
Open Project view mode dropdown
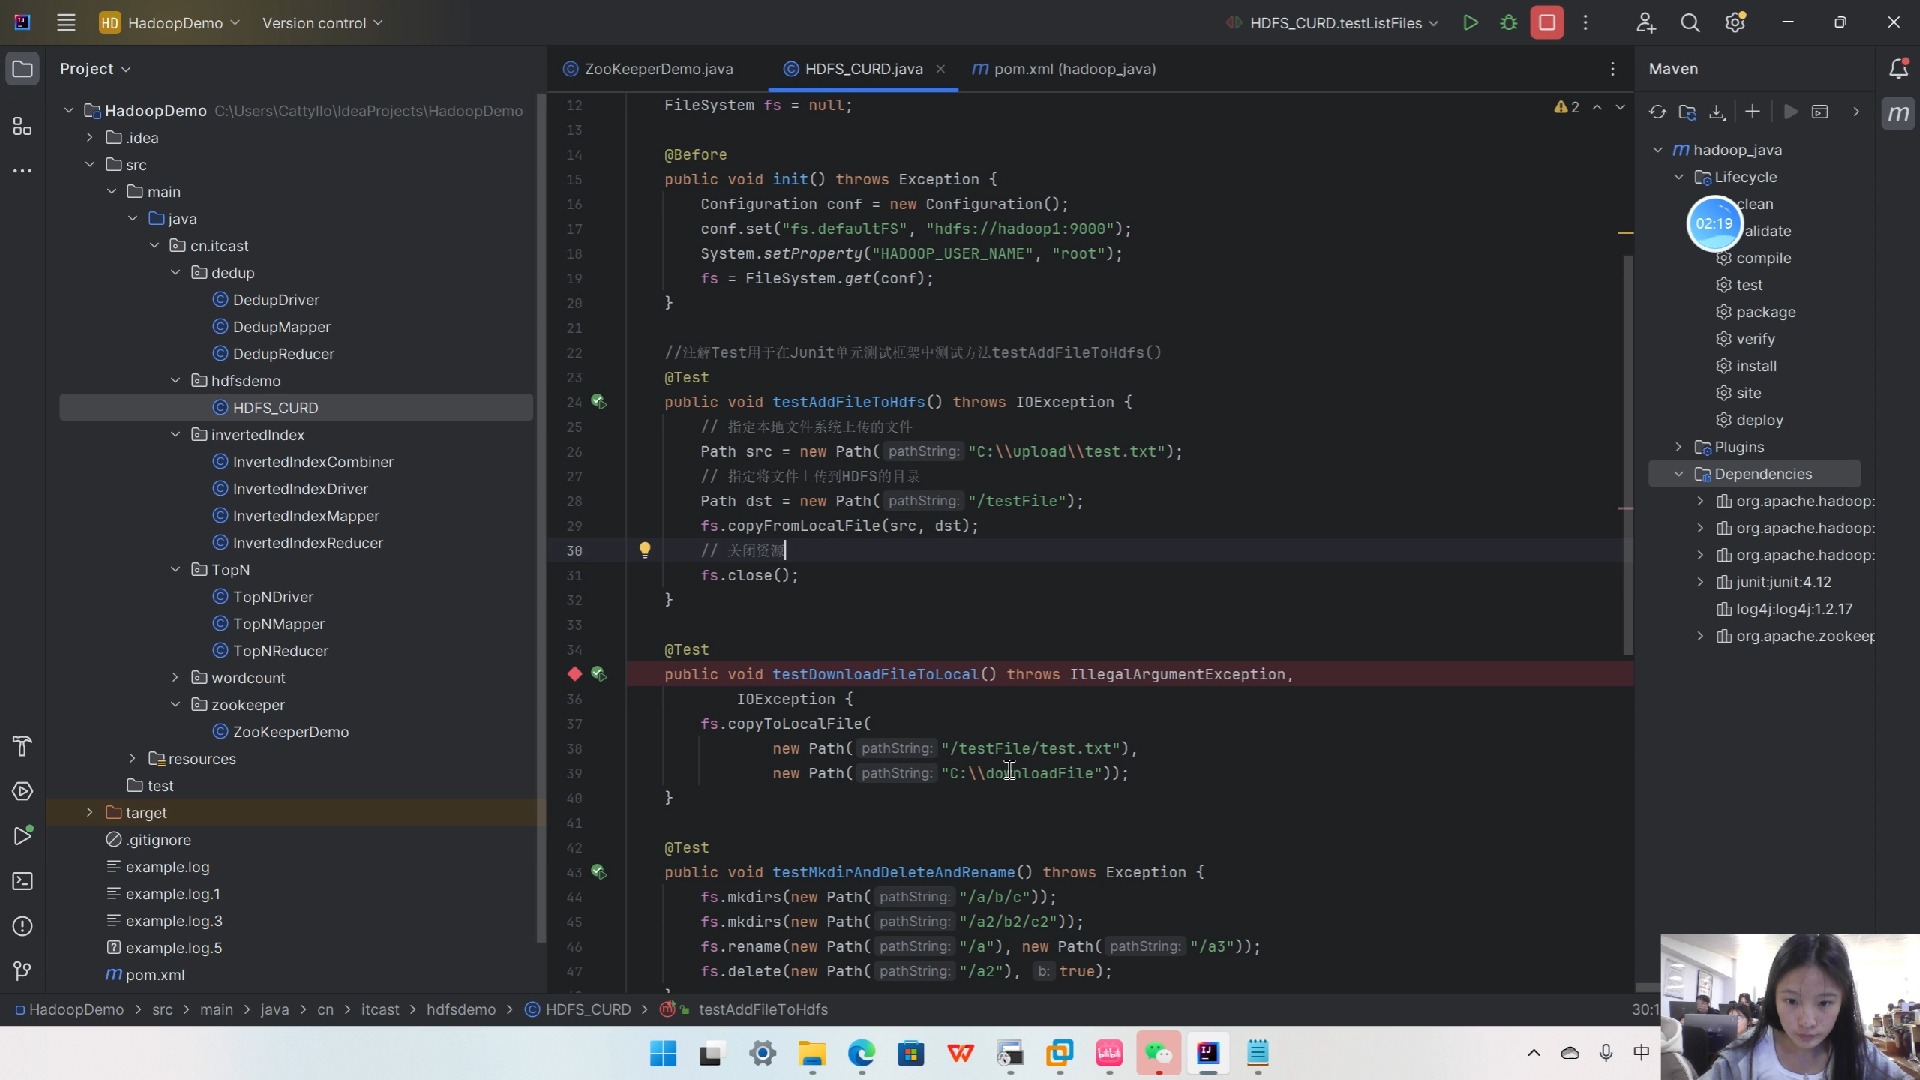[95, 69]
